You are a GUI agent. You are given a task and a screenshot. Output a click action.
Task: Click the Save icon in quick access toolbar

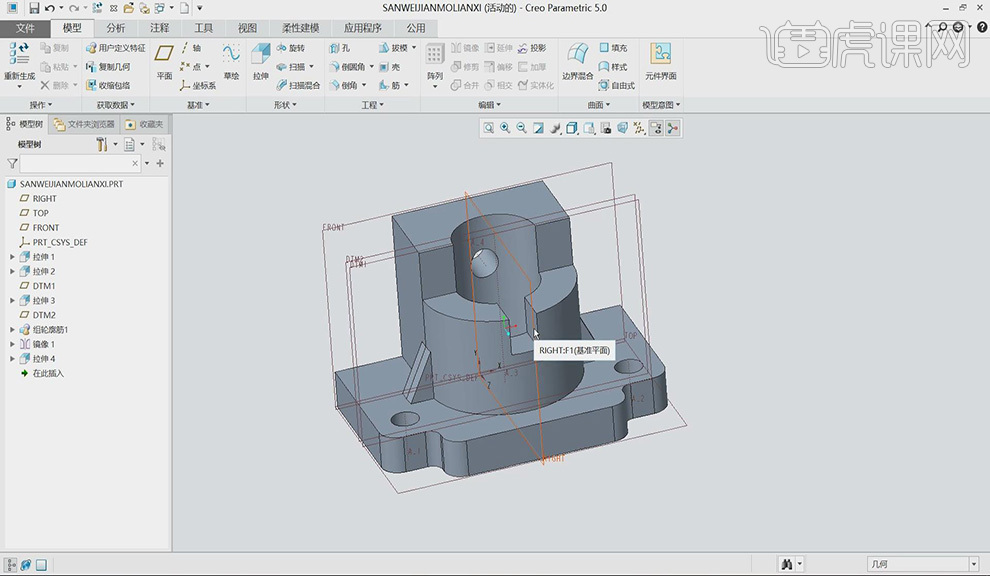click(33, 8)
